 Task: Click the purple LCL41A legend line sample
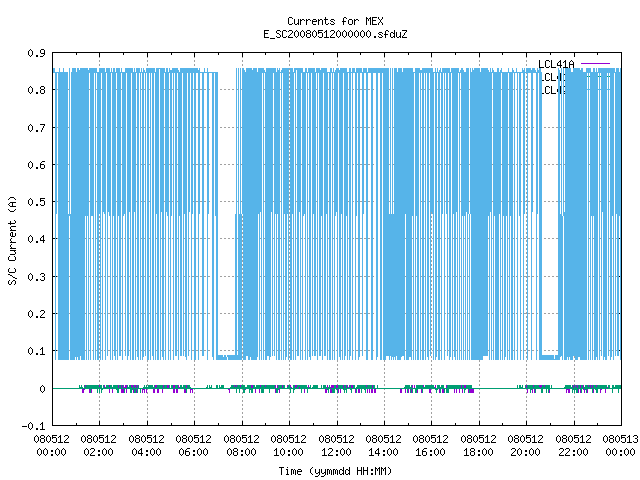tap(595, 64)
